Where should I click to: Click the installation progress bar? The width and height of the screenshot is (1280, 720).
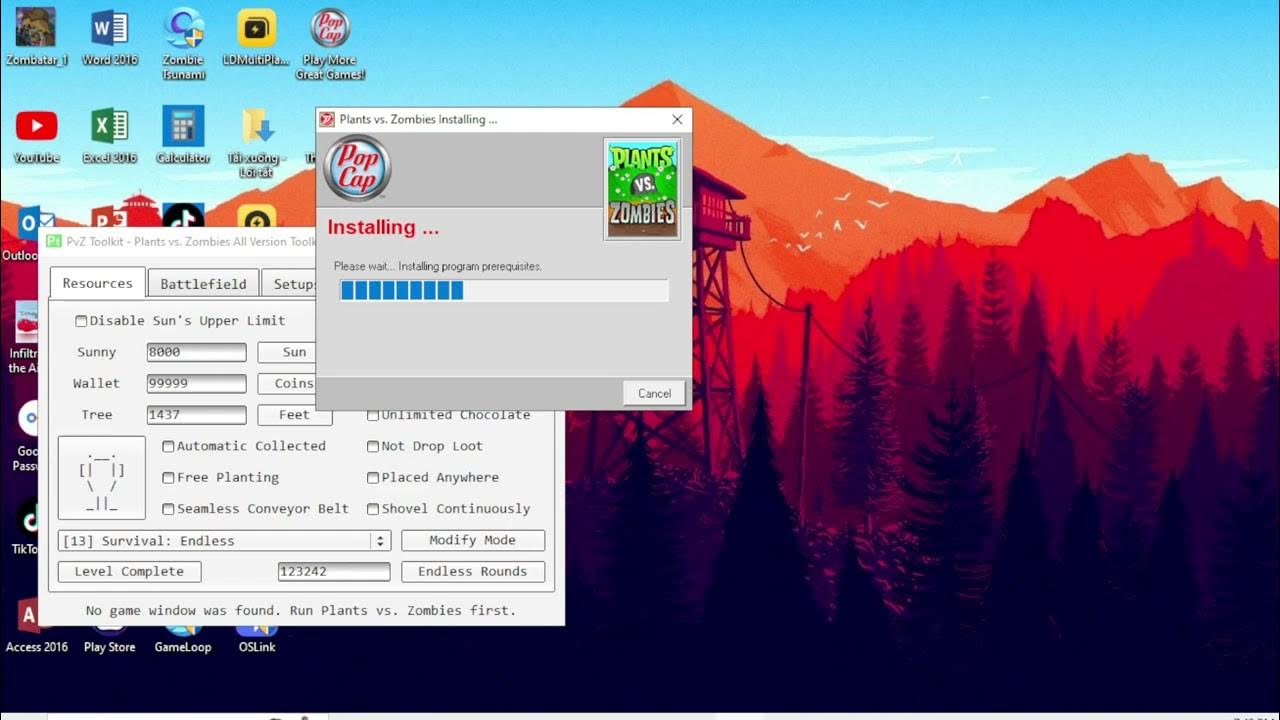[504, 291]
